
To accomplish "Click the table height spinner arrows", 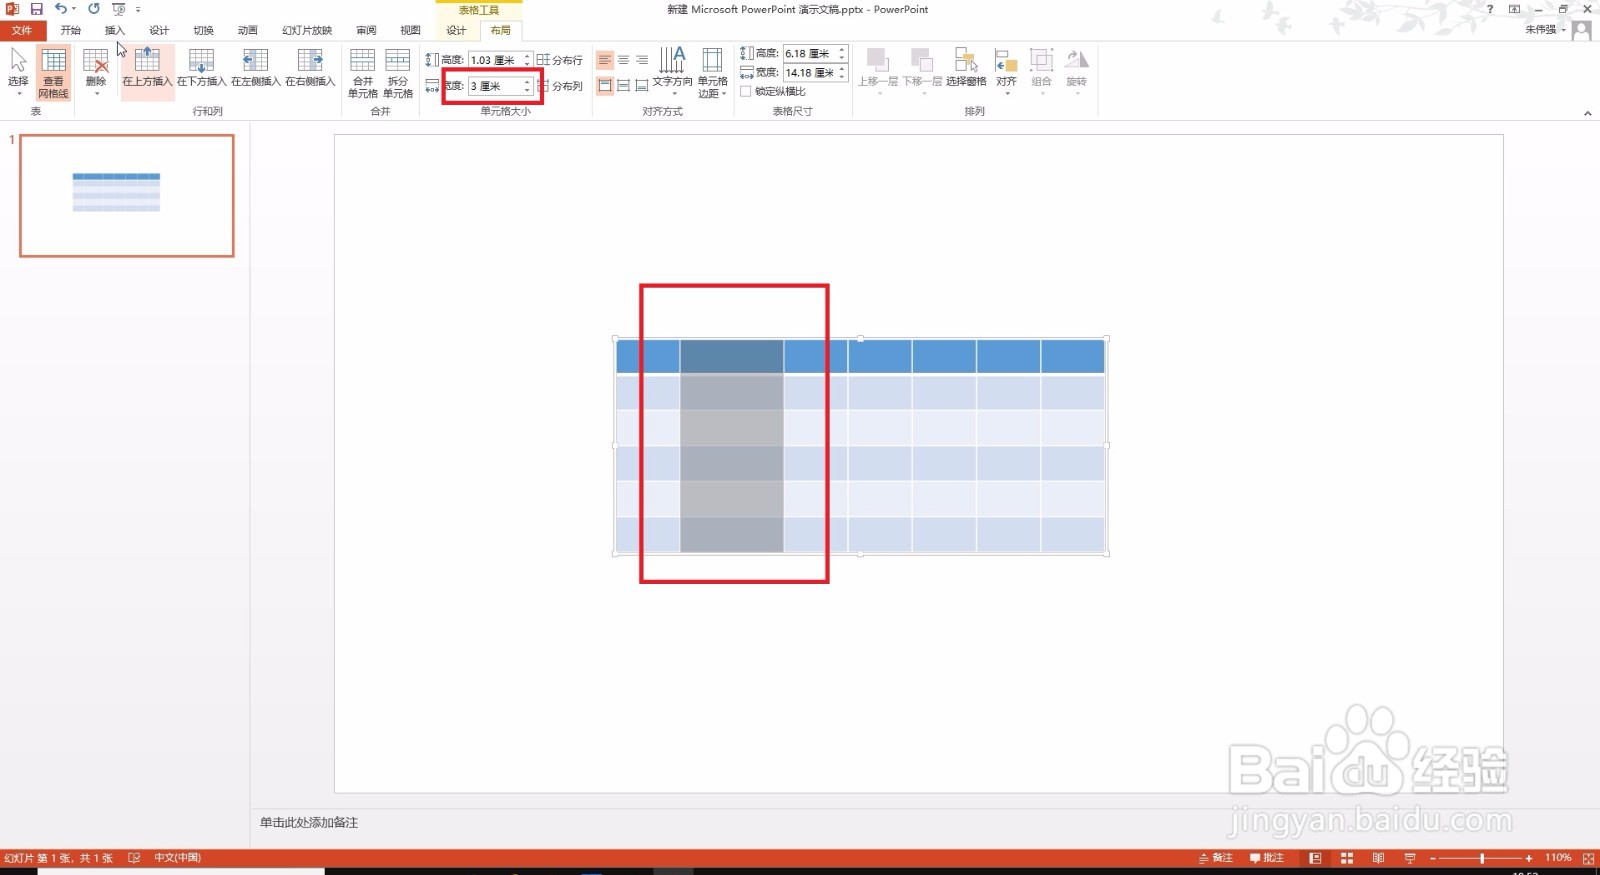I will (x=842, y=53).
